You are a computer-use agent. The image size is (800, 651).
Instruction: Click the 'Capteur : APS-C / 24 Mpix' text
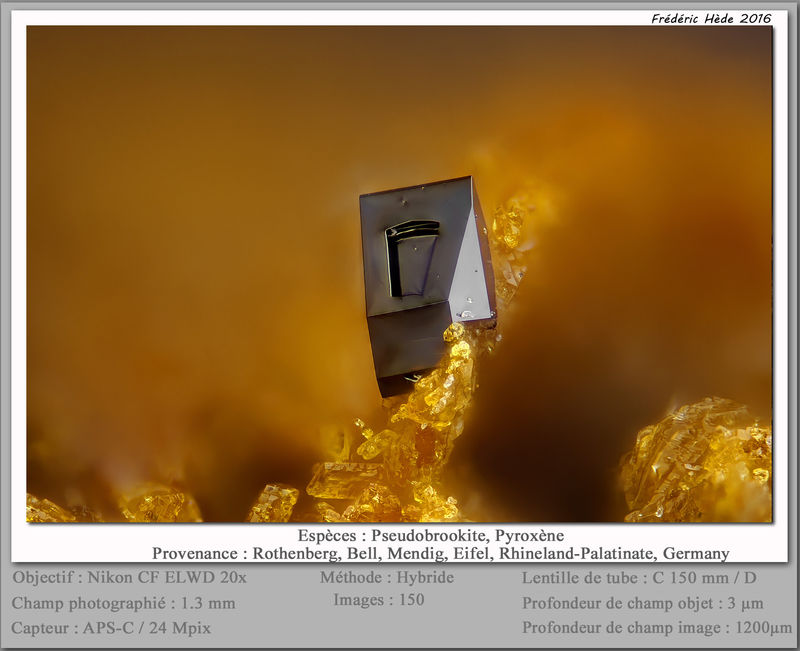pos(111,628)
